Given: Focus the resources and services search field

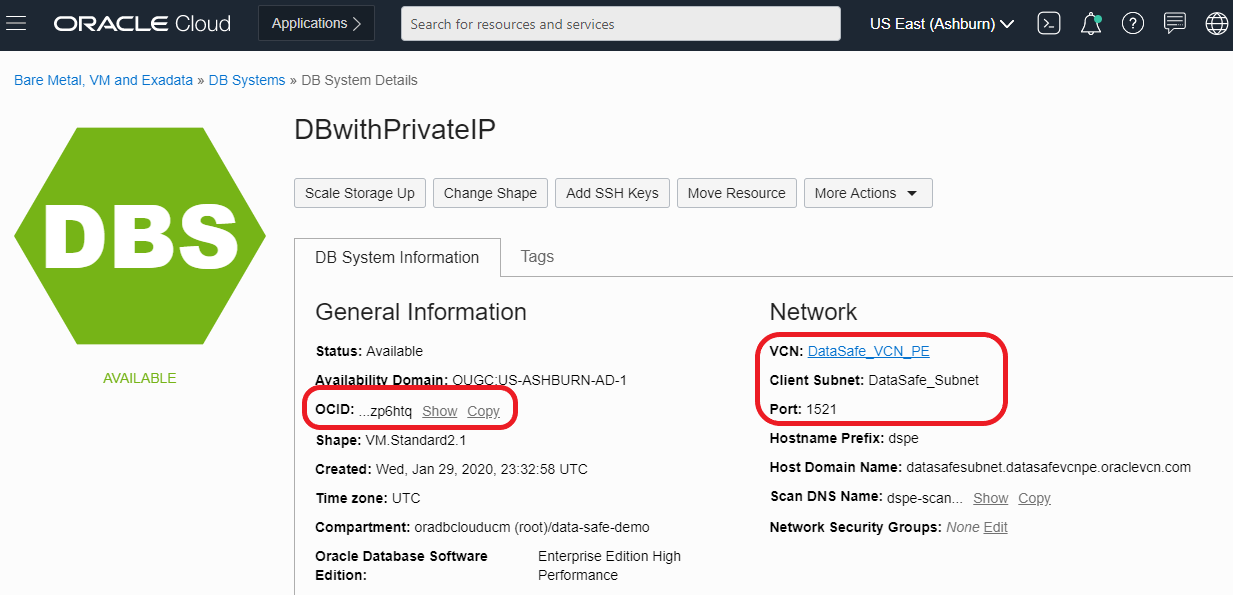Looking at the screenshot, I should coord(620,23).
